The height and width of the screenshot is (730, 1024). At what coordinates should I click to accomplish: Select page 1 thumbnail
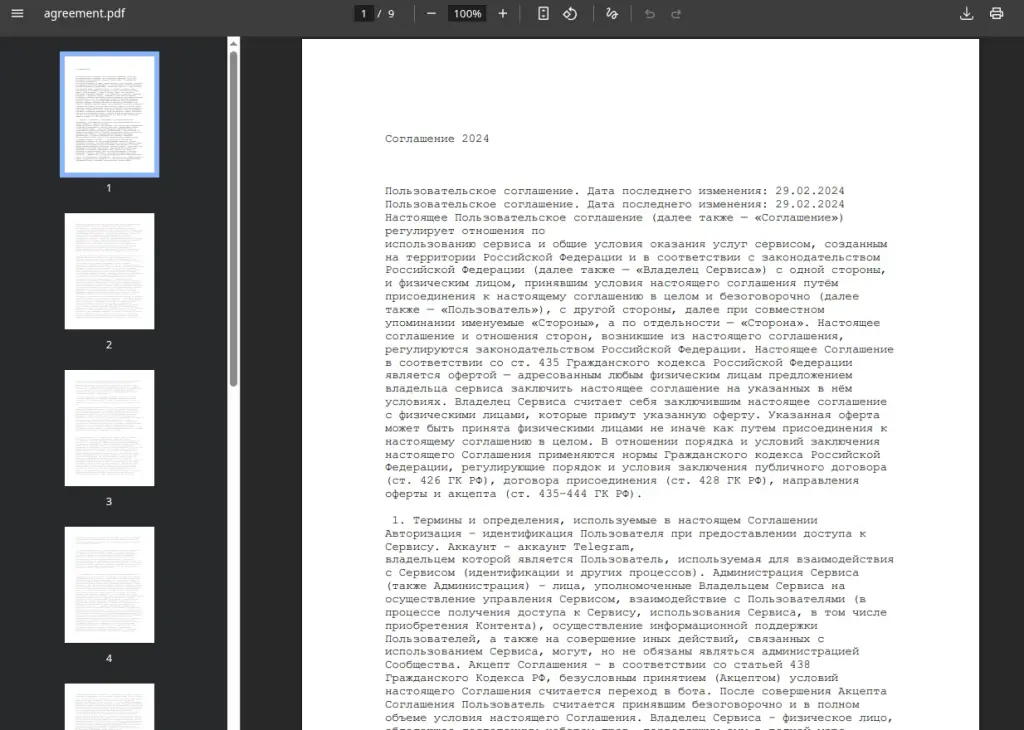tap(109, 114)
